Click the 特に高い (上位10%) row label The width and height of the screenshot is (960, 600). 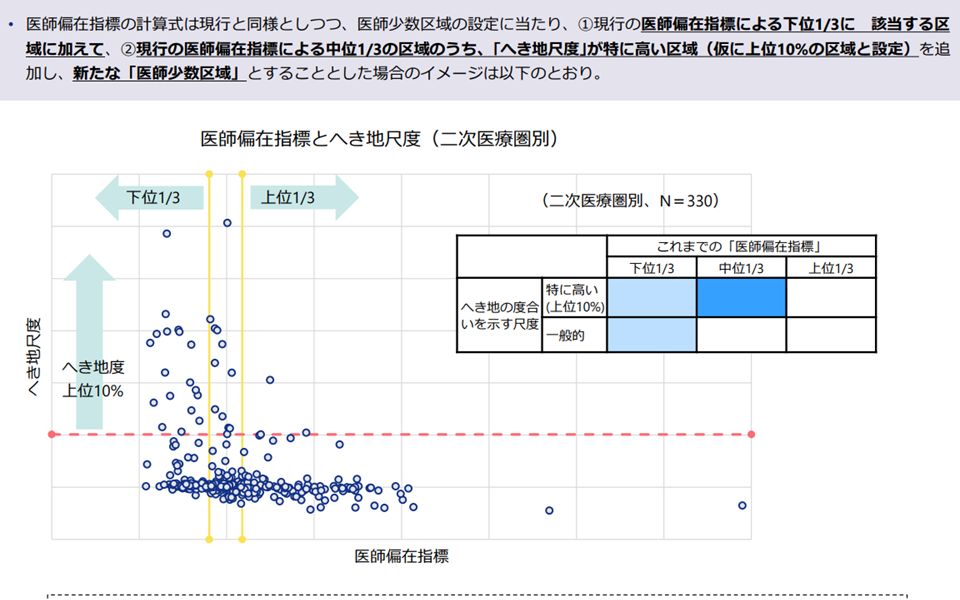pos(574,298)
